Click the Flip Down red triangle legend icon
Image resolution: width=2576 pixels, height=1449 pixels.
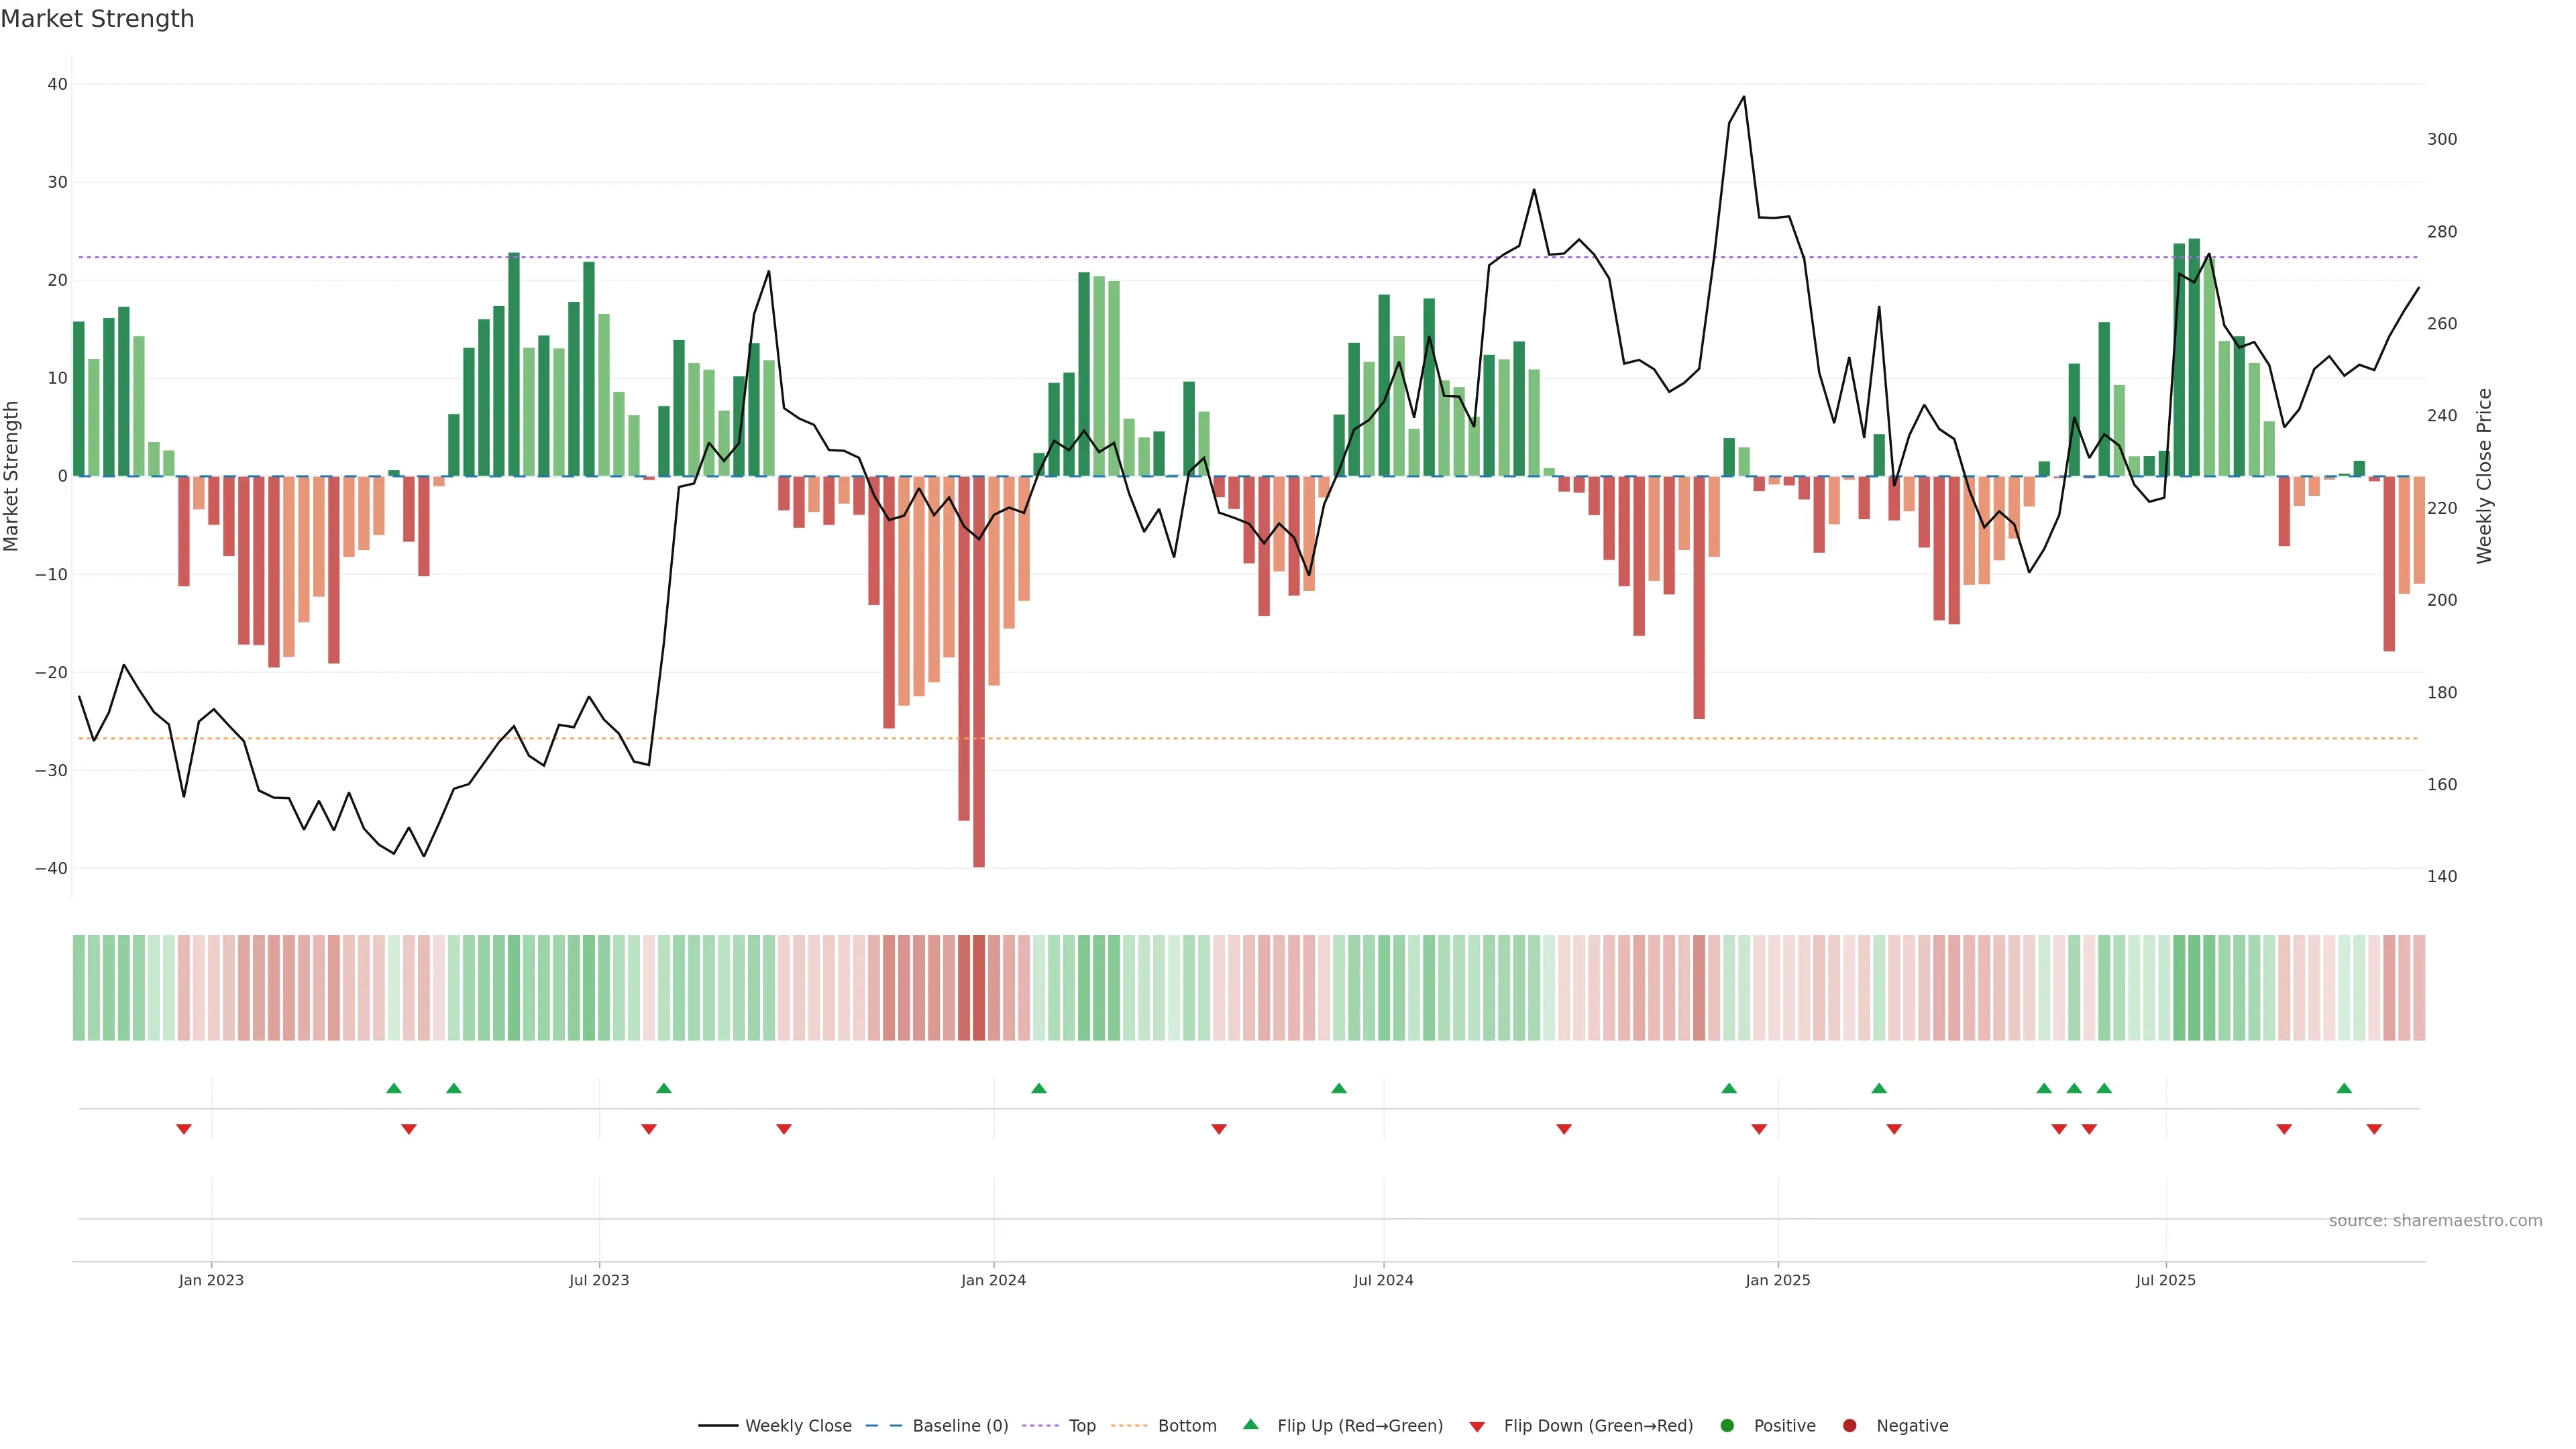click(x=1477, y=1427)
